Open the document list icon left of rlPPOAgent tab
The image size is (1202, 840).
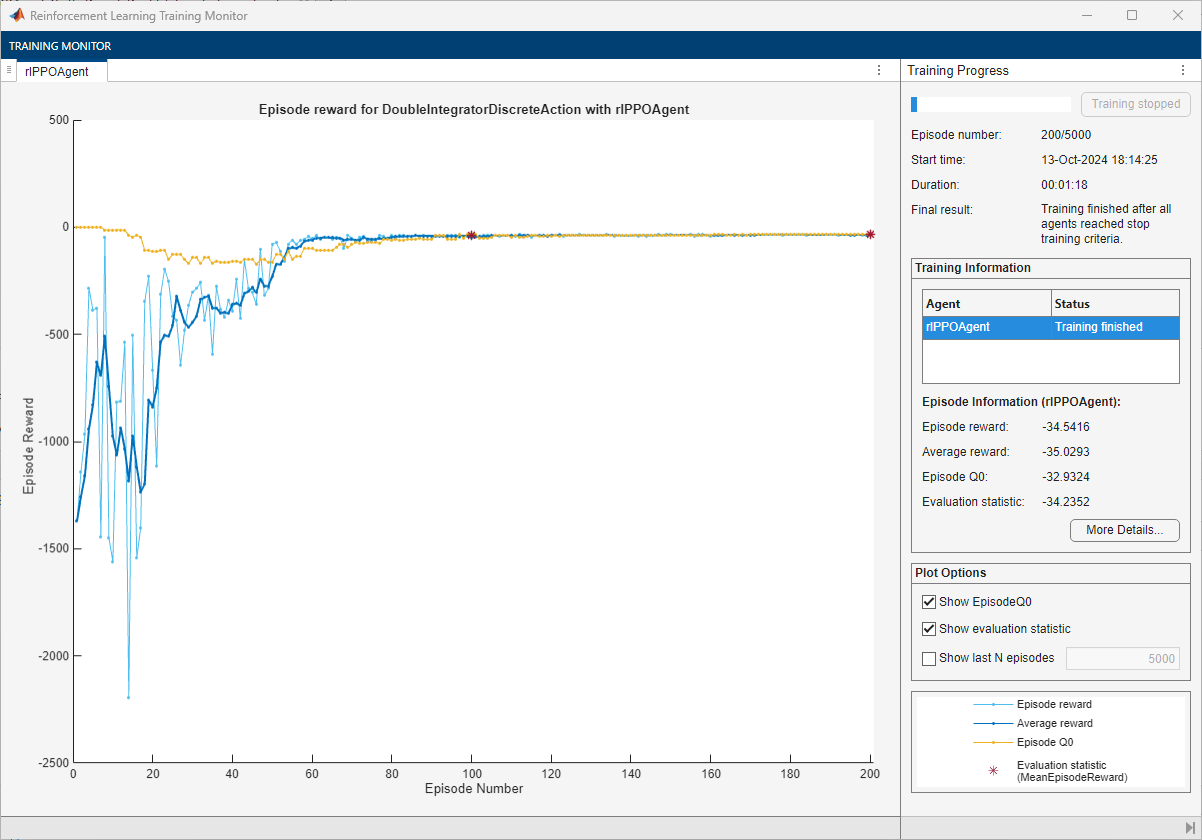pos(8,71)
